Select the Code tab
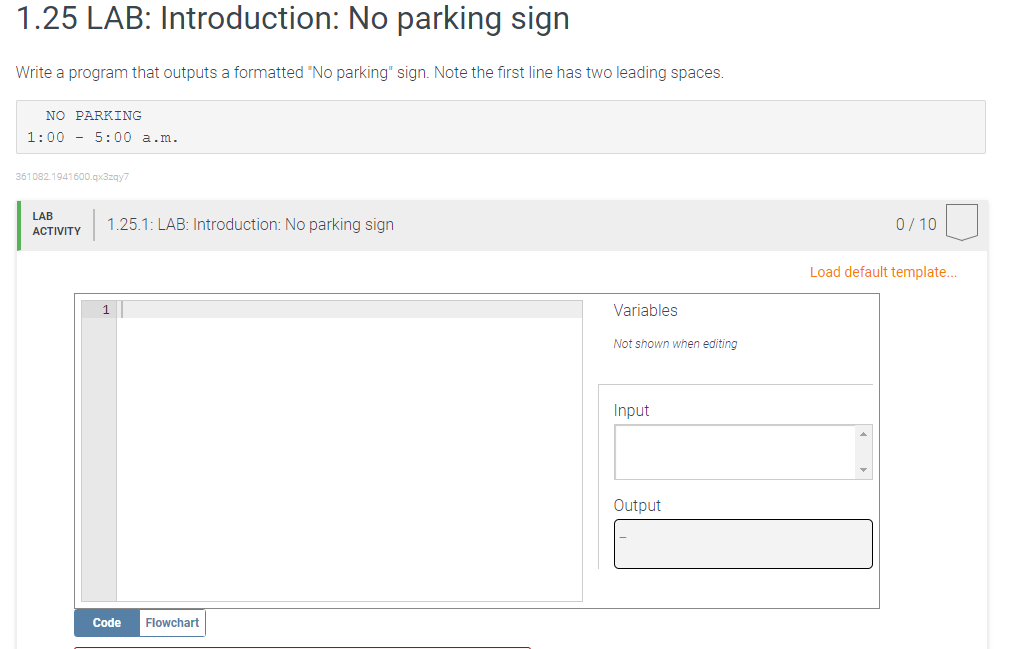1010x649 pixels. click(x=106, y=622)
